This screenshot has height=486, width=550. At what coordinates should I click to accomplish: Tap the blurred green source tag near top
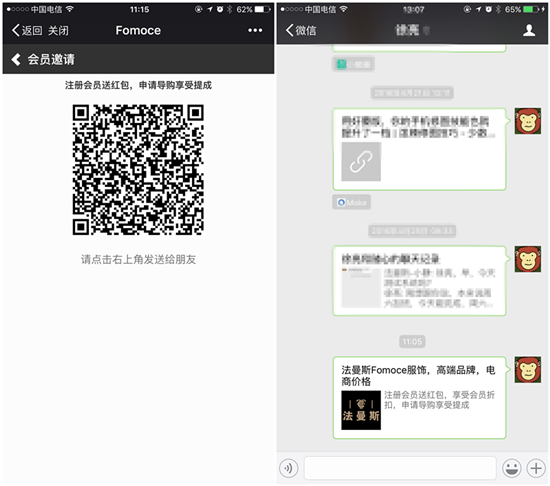[x=353, y=64]
